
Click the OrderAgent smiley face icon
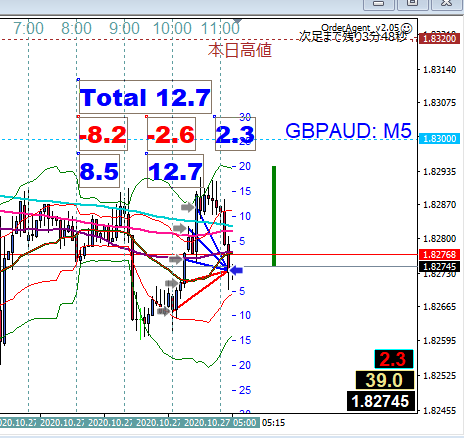coord(407,28)
